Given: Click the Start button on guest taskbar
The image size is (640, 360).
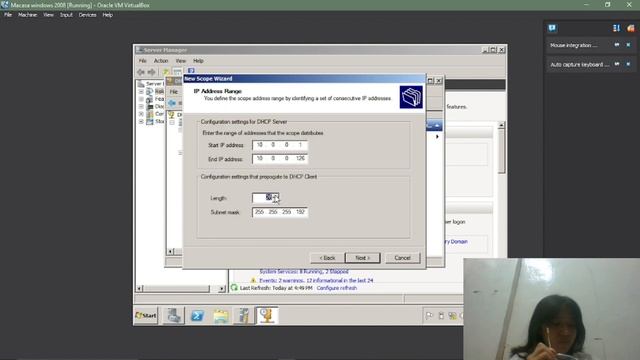Looking at the screenshot, I should pyautogui.click(x=146, y=316).
